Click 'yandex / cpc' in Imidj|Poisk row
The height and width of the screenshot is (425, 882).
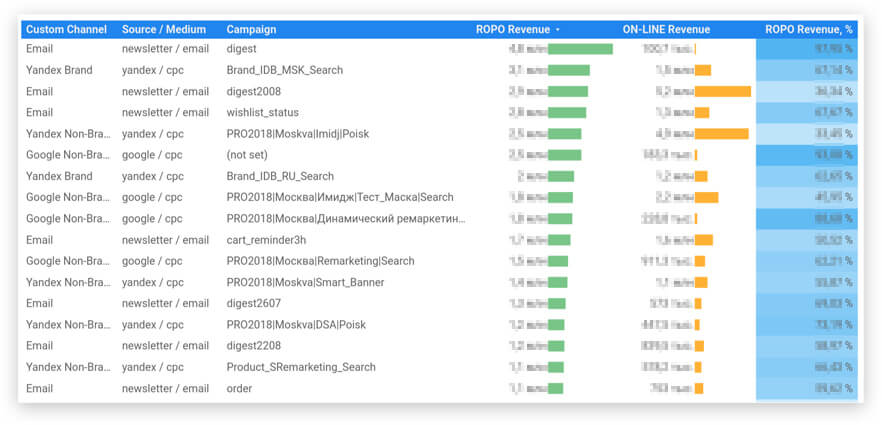(x=152, y=134)
